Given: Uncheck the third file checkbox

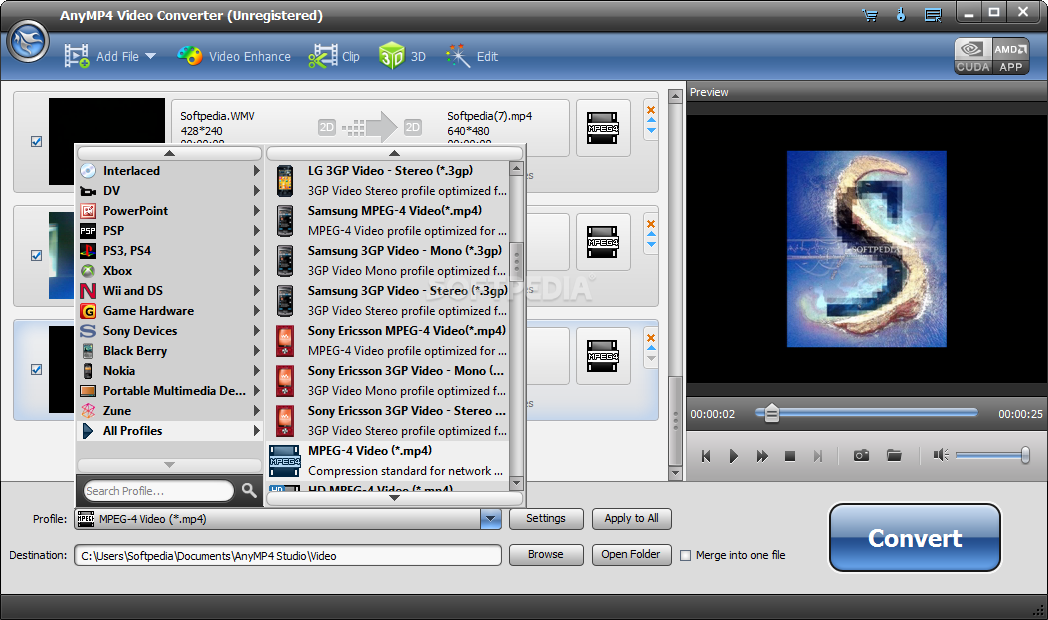Looking at the screenshot, I should (37, 369).
